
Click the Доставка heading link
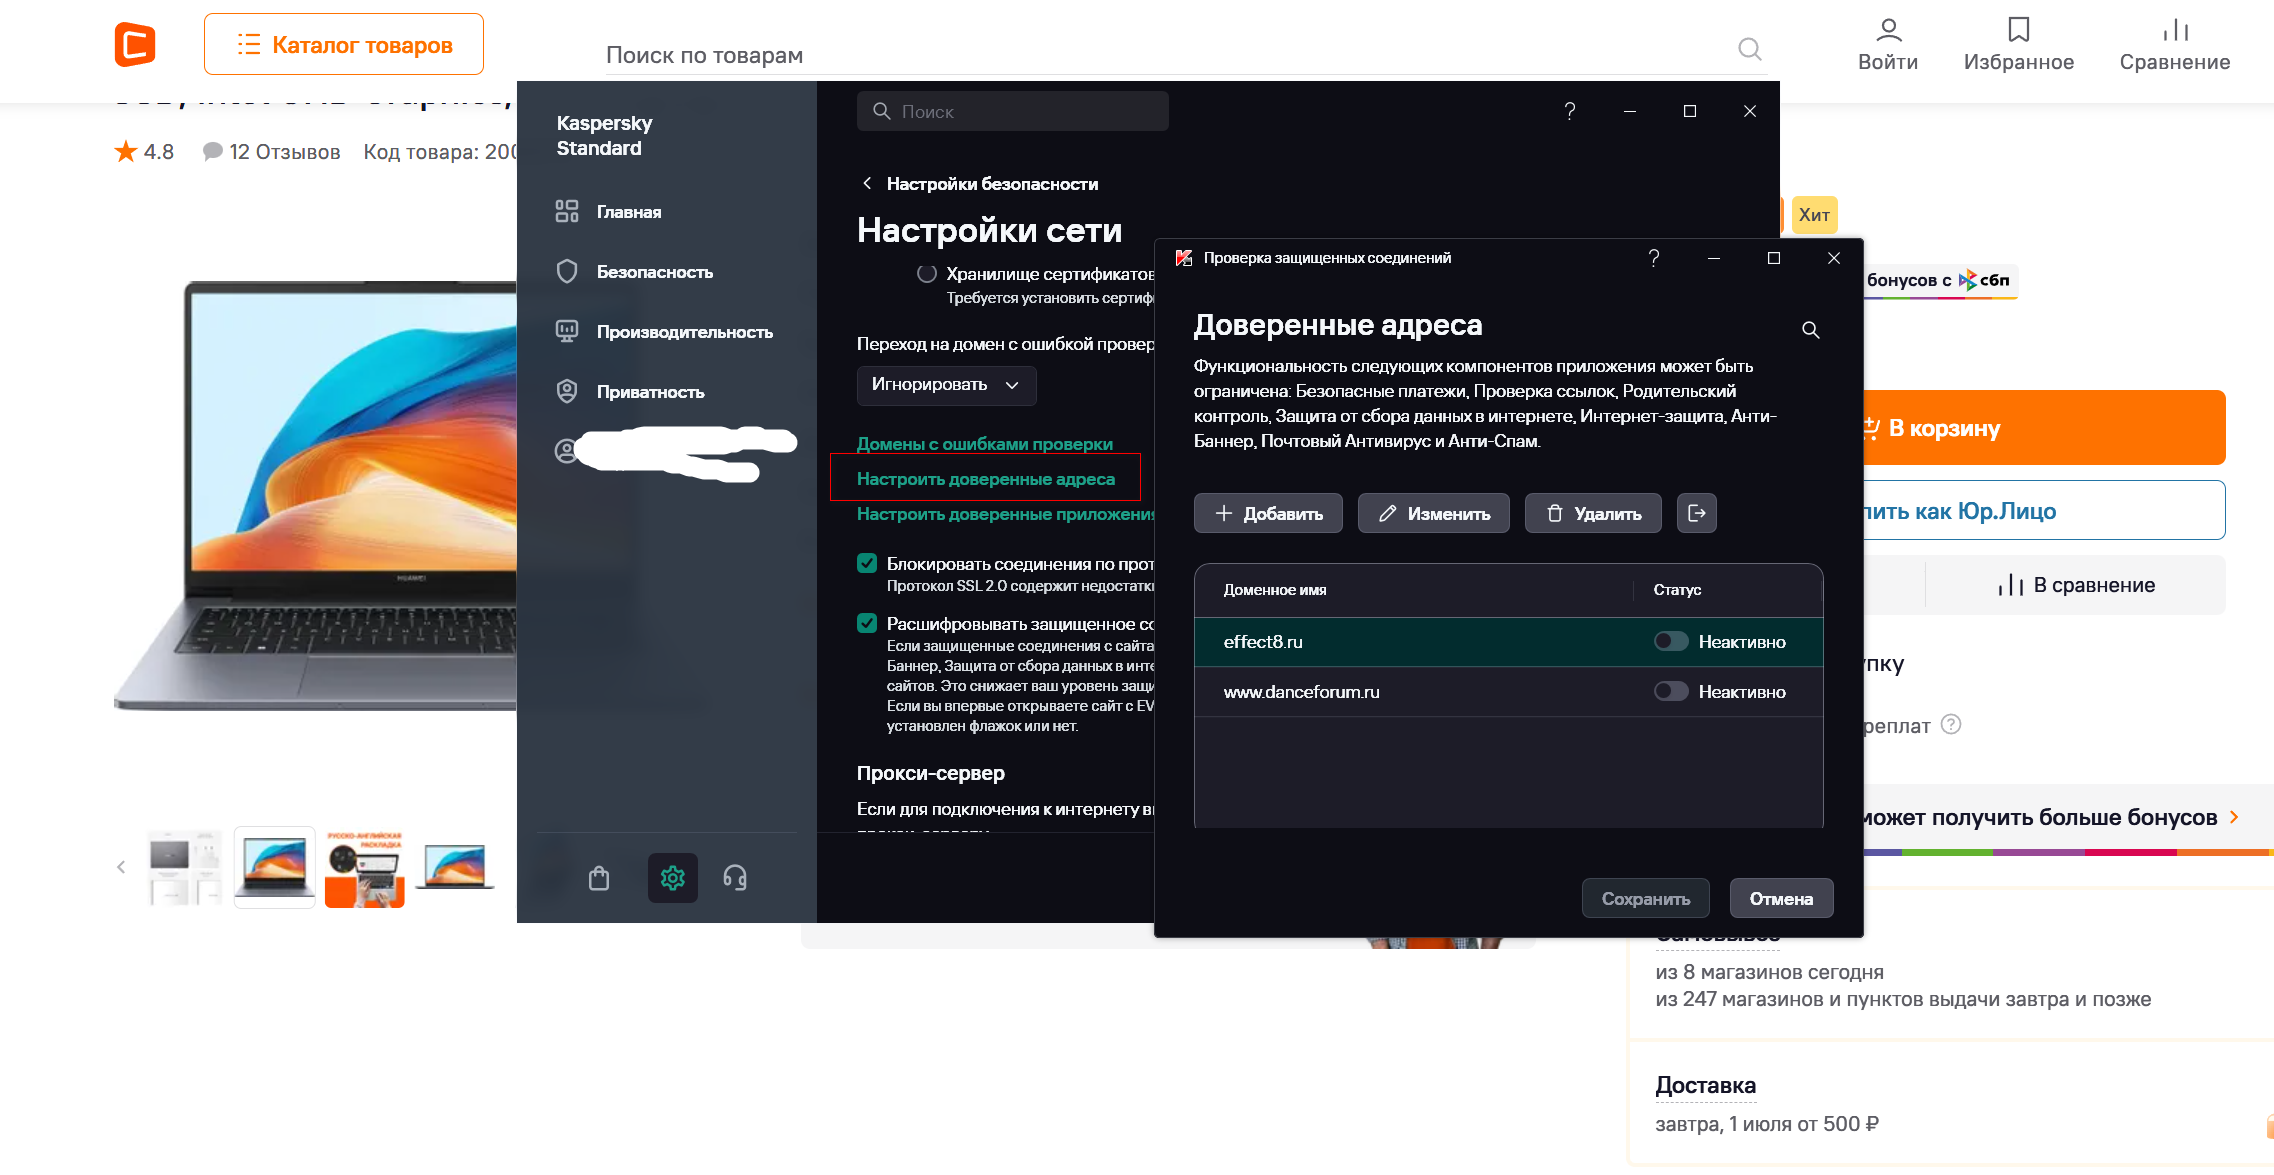tap(1705, 1085)
